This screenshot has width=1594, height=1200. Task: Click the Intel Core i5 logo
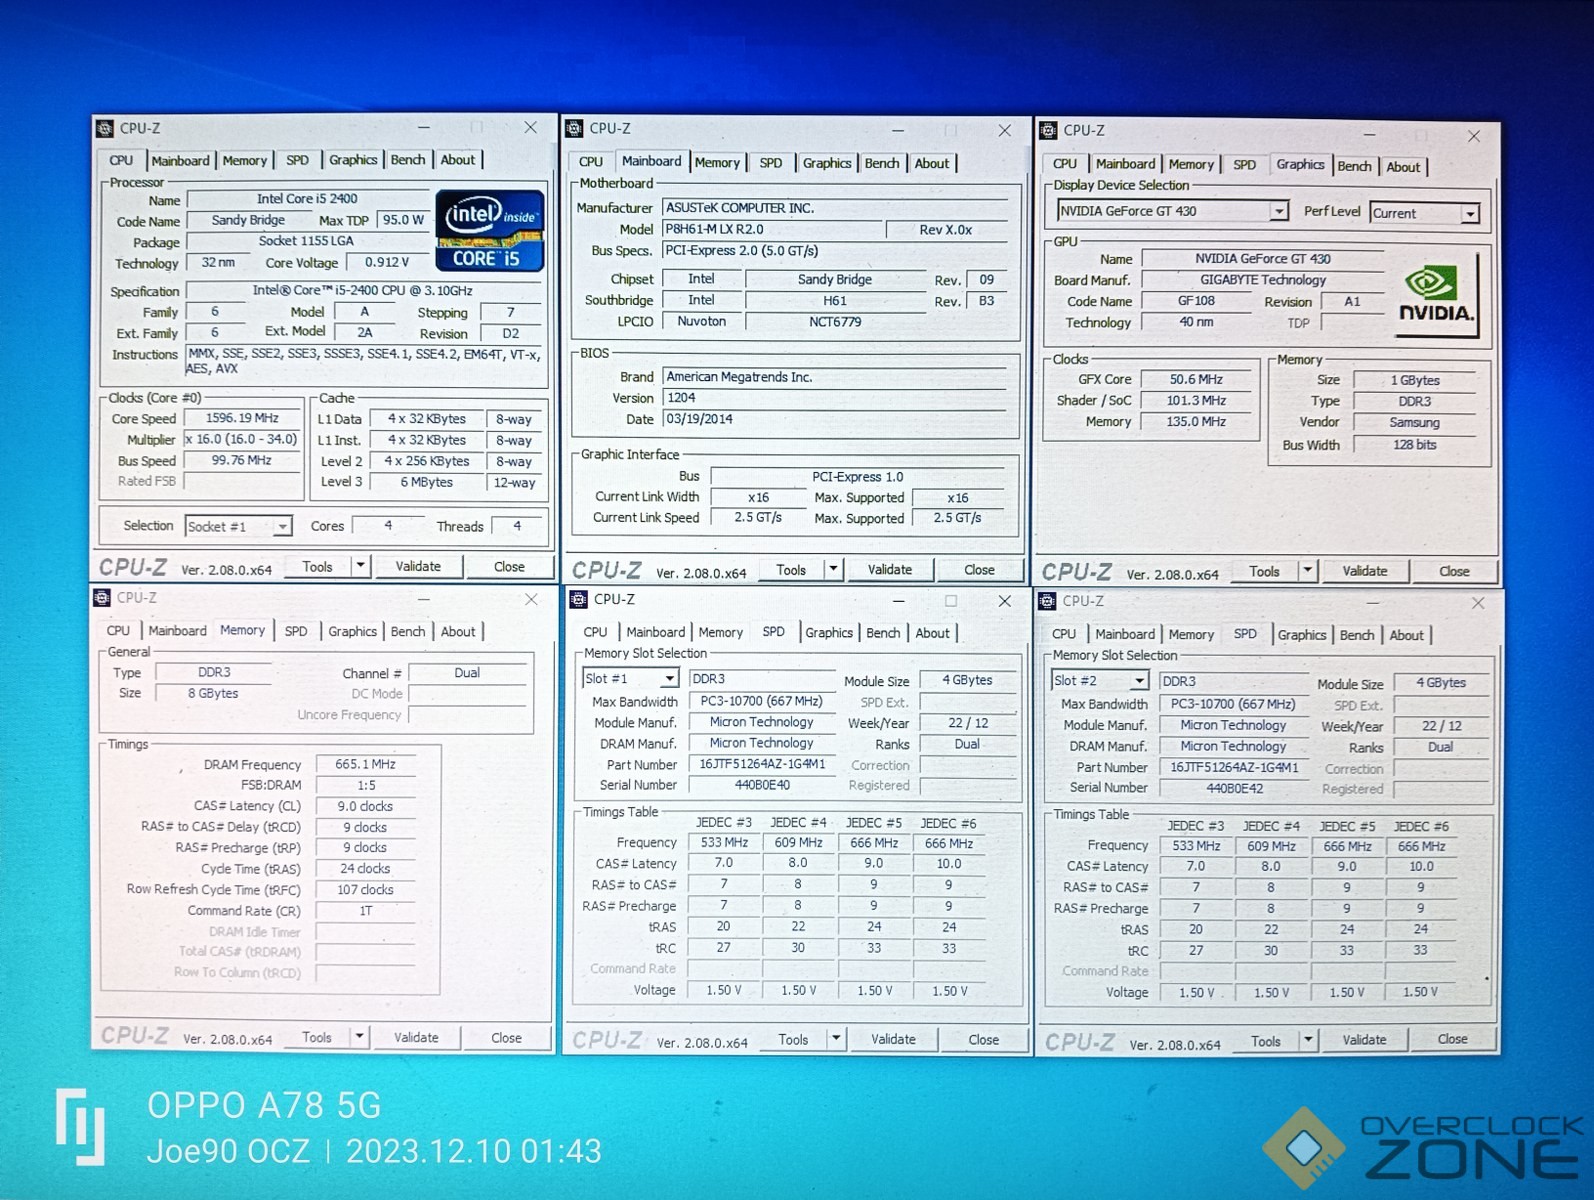[490, 231]
